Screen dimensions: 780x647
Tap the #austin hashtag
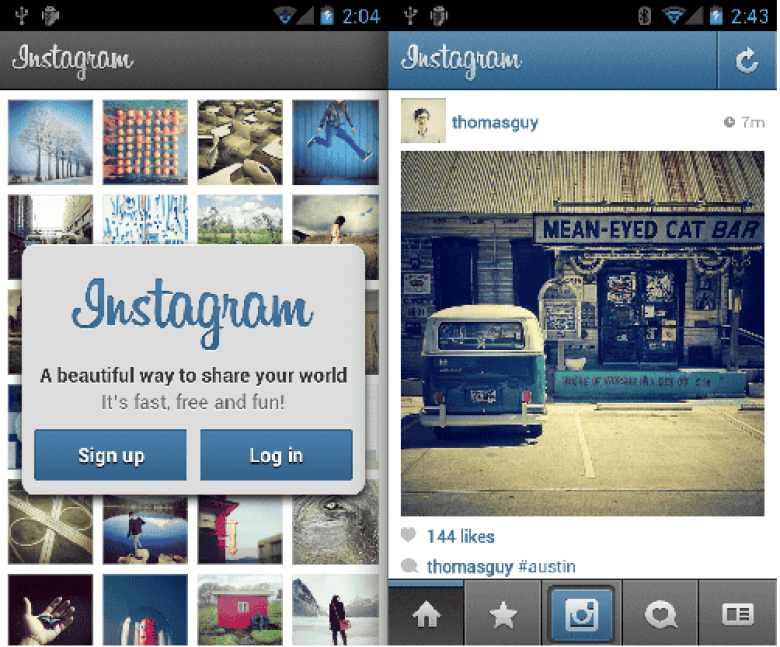[x=547, y=566]
